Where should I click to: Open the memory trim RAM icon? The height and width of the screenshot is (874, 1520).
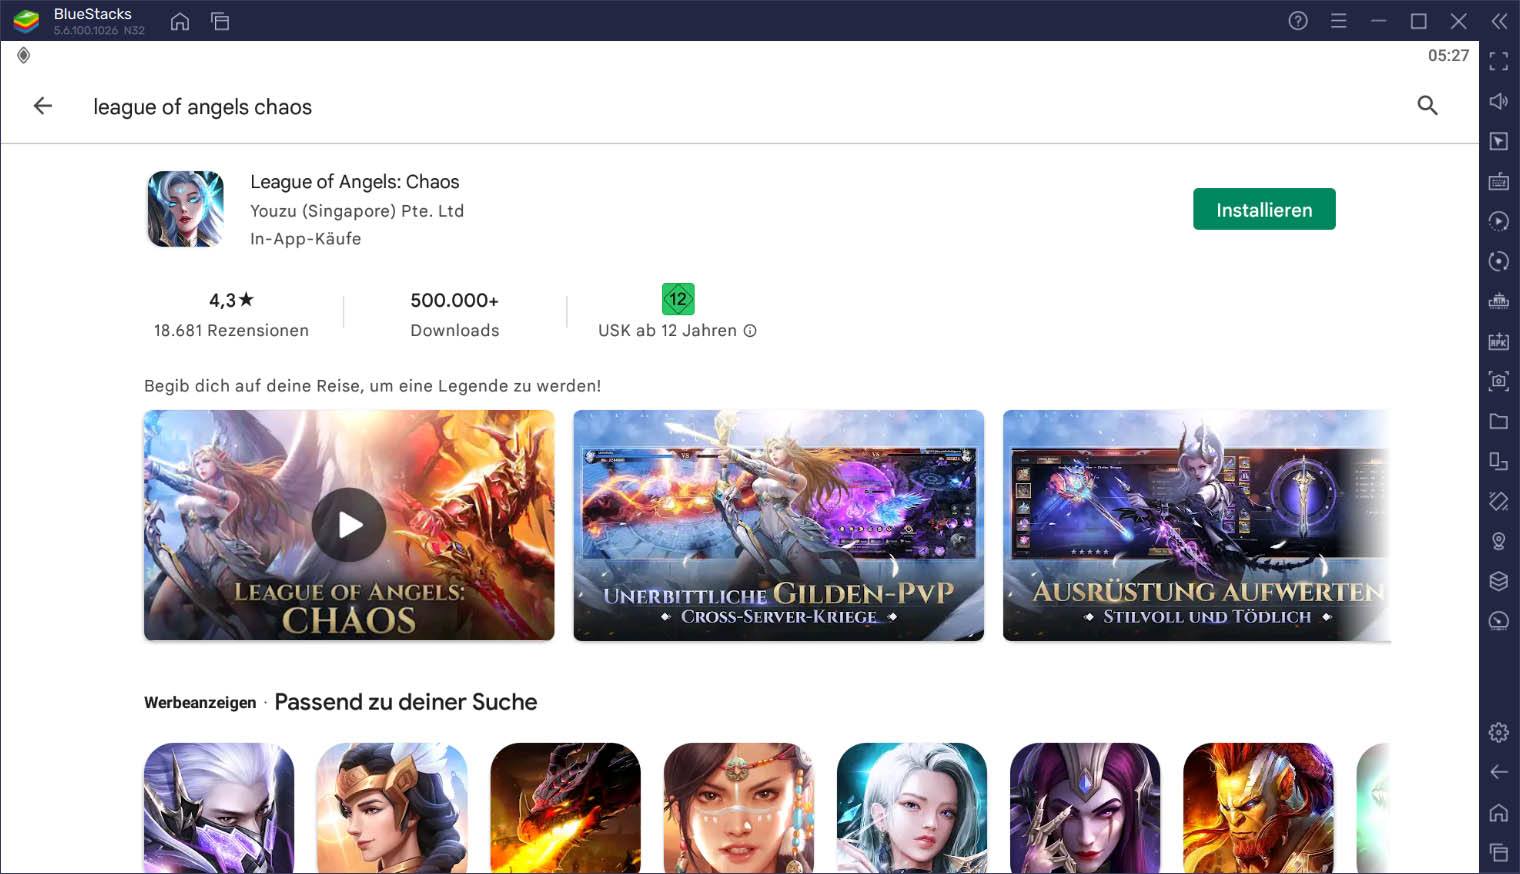1498,301
